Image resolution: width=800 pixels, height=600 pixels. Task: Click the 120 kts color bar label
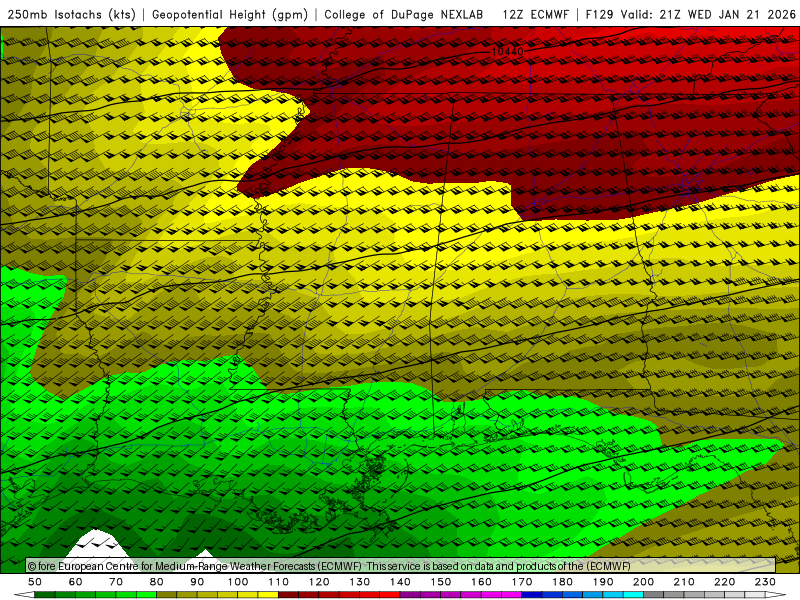tap(319, 582)
